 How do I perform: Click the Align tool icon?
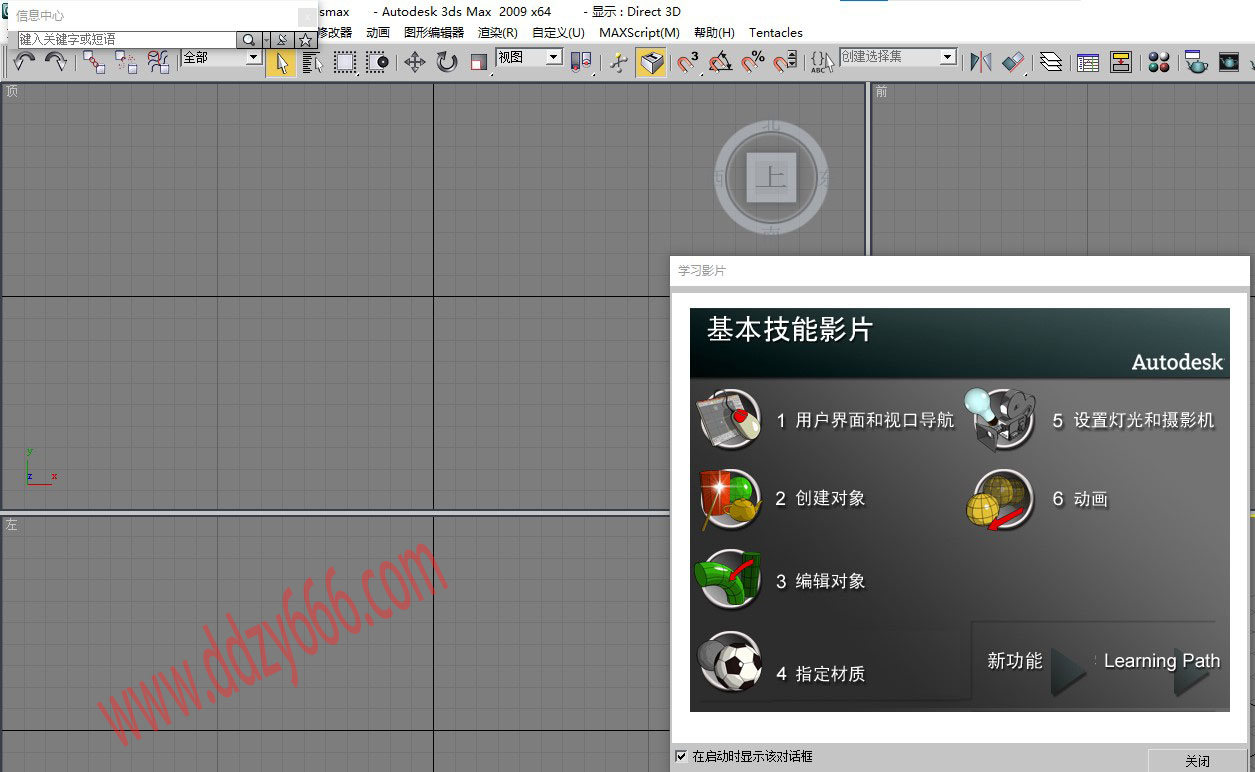(1013, 62)
